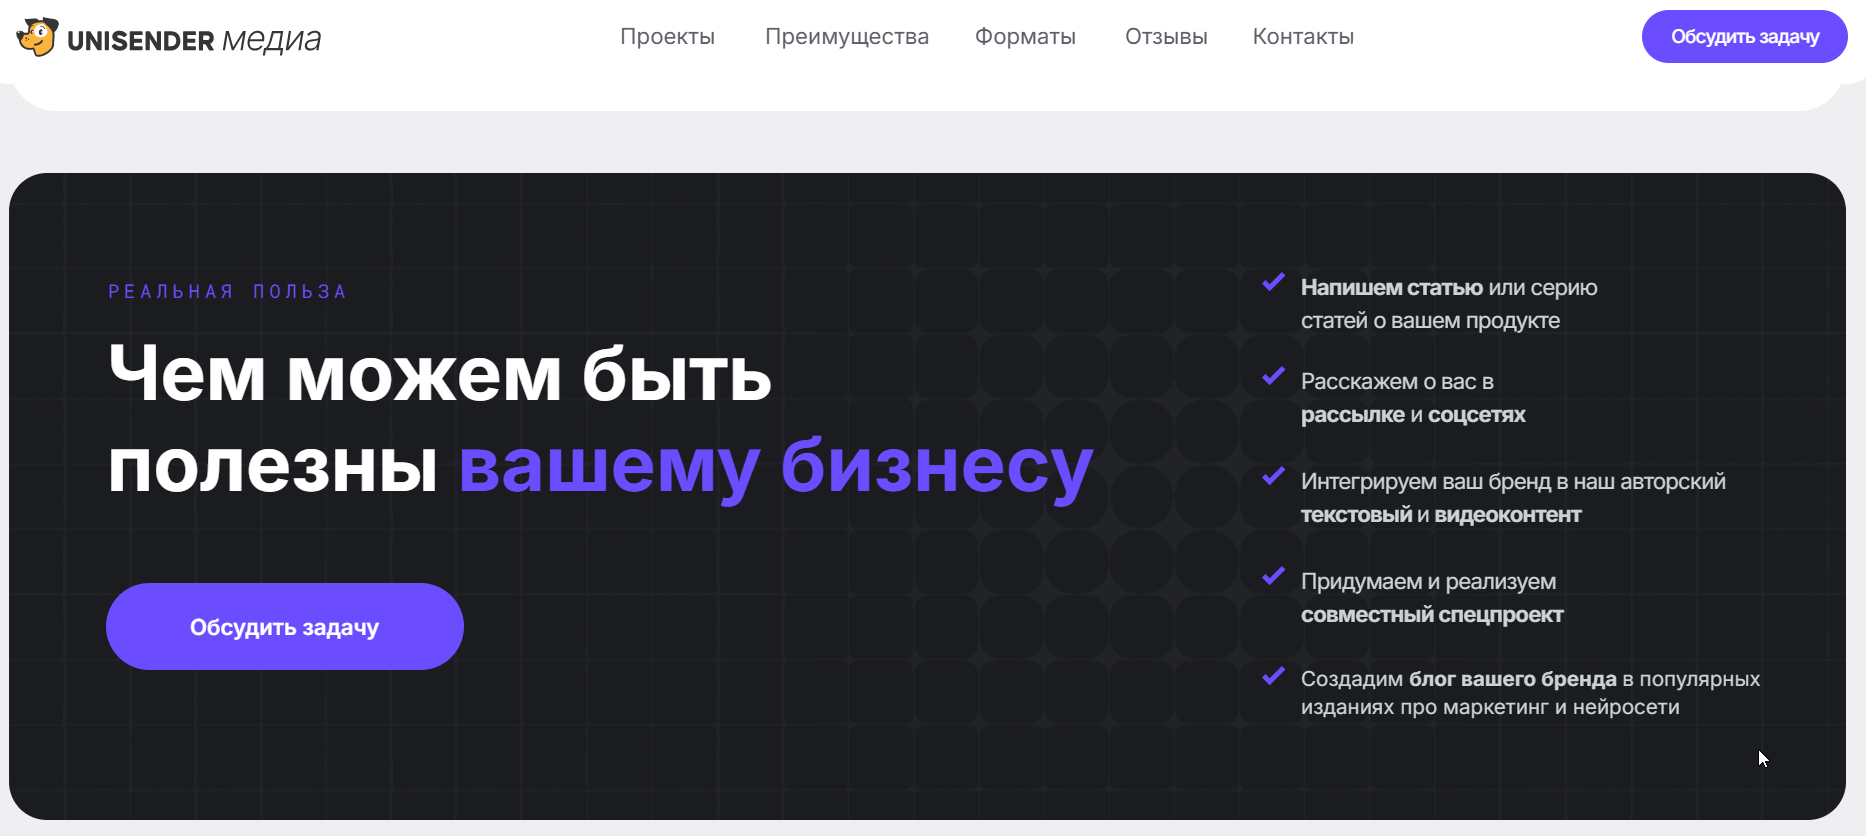Image resolution: width=1866 pixels, height=836 pixels.
Task: Select the text Напишем статью или серию
Action: click(x=1449, y=288)
